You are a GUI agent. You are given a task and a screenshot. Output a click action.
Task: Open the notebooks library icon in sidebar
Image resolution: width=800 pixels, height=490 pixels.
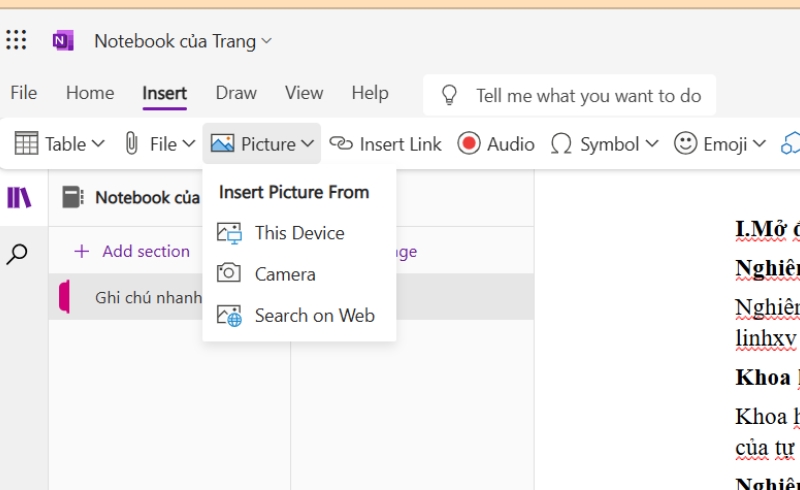(x=19, y=198)
